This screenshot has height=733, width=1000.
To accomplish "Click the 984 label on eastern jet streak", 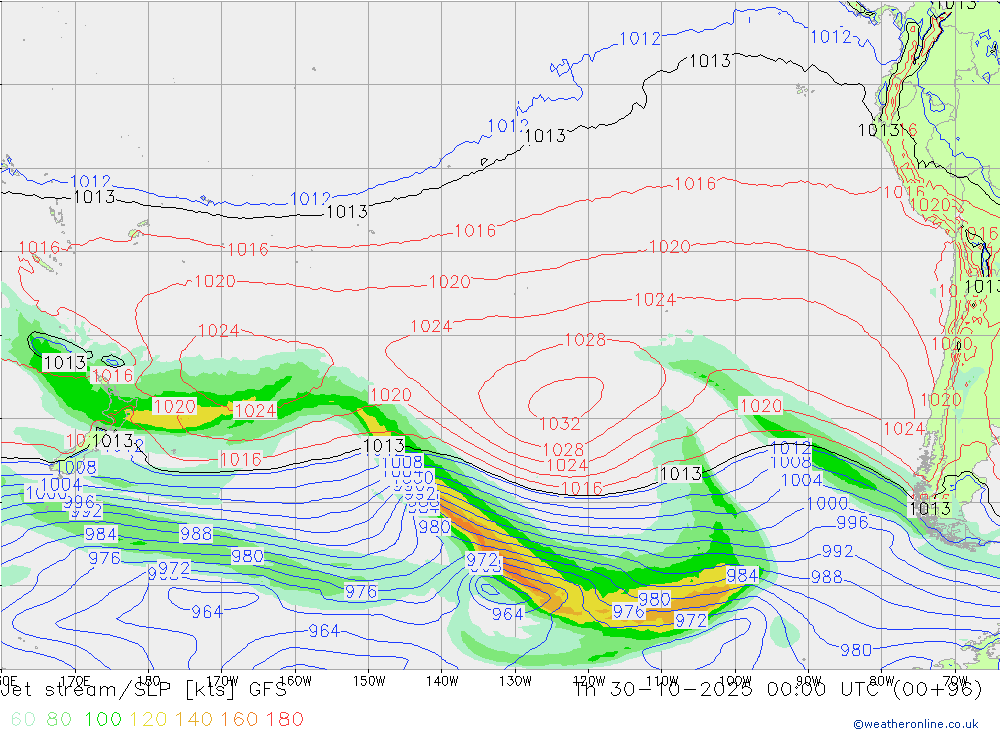I will point(742,575).
